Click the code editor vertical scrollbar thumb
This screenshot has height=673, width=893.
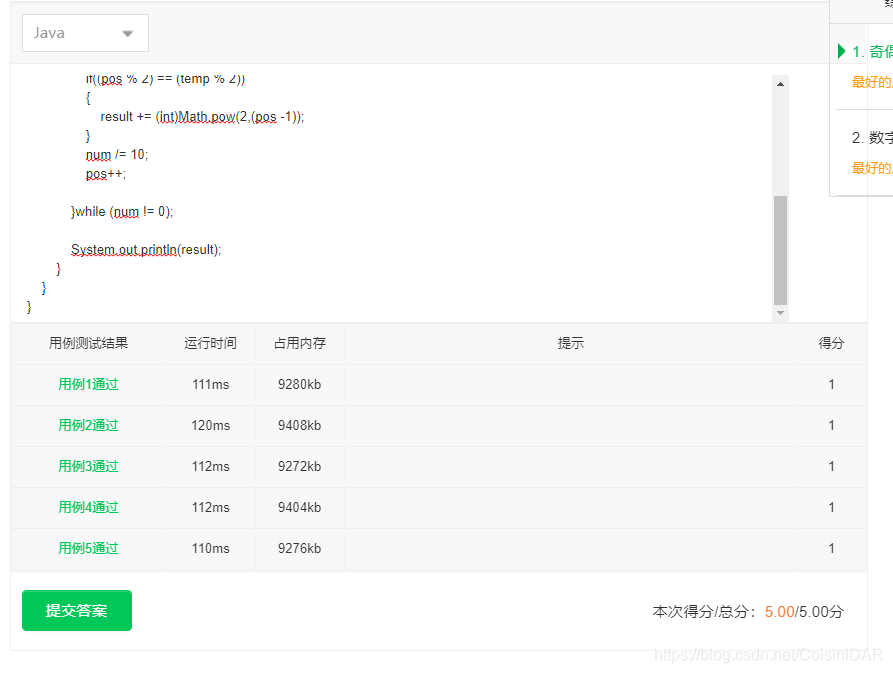pyautogui.click(x=780, y=250)
